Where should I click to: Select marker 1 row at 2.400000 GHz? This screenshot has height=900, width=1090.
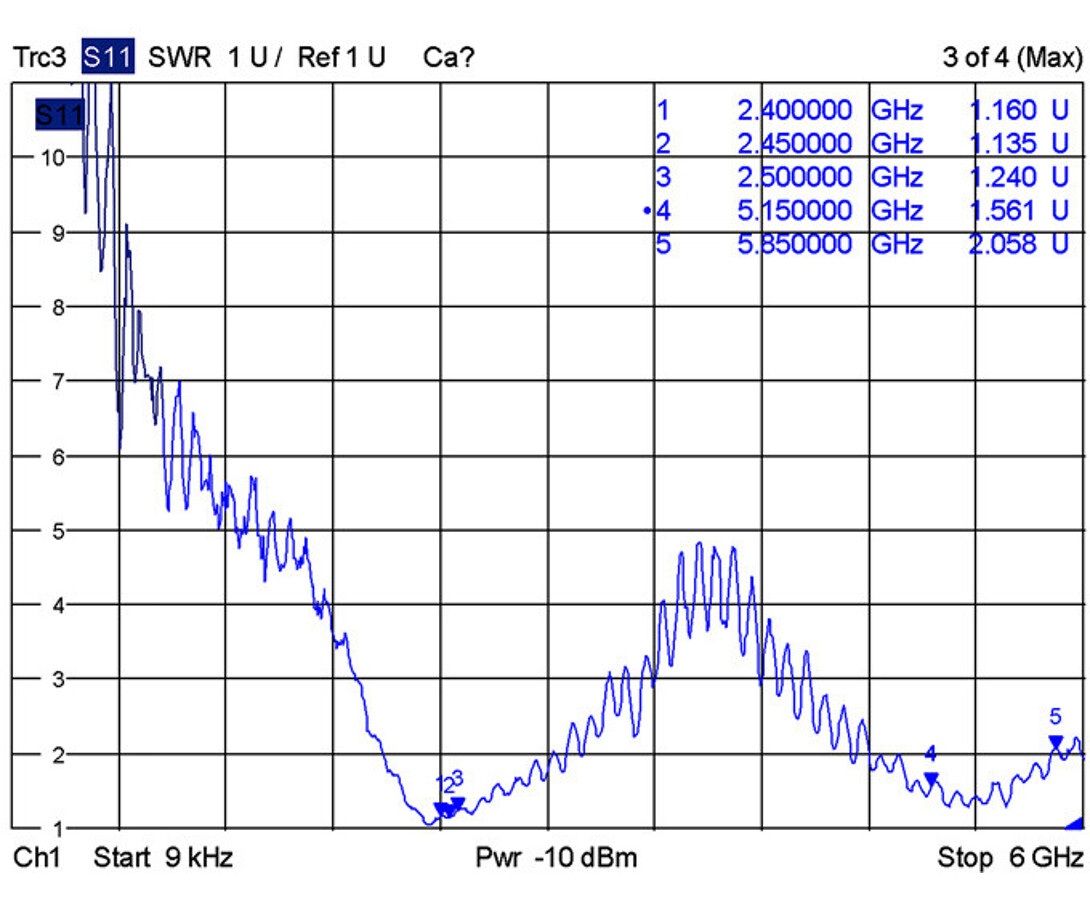pyautogui.click(x=862, y=110)
